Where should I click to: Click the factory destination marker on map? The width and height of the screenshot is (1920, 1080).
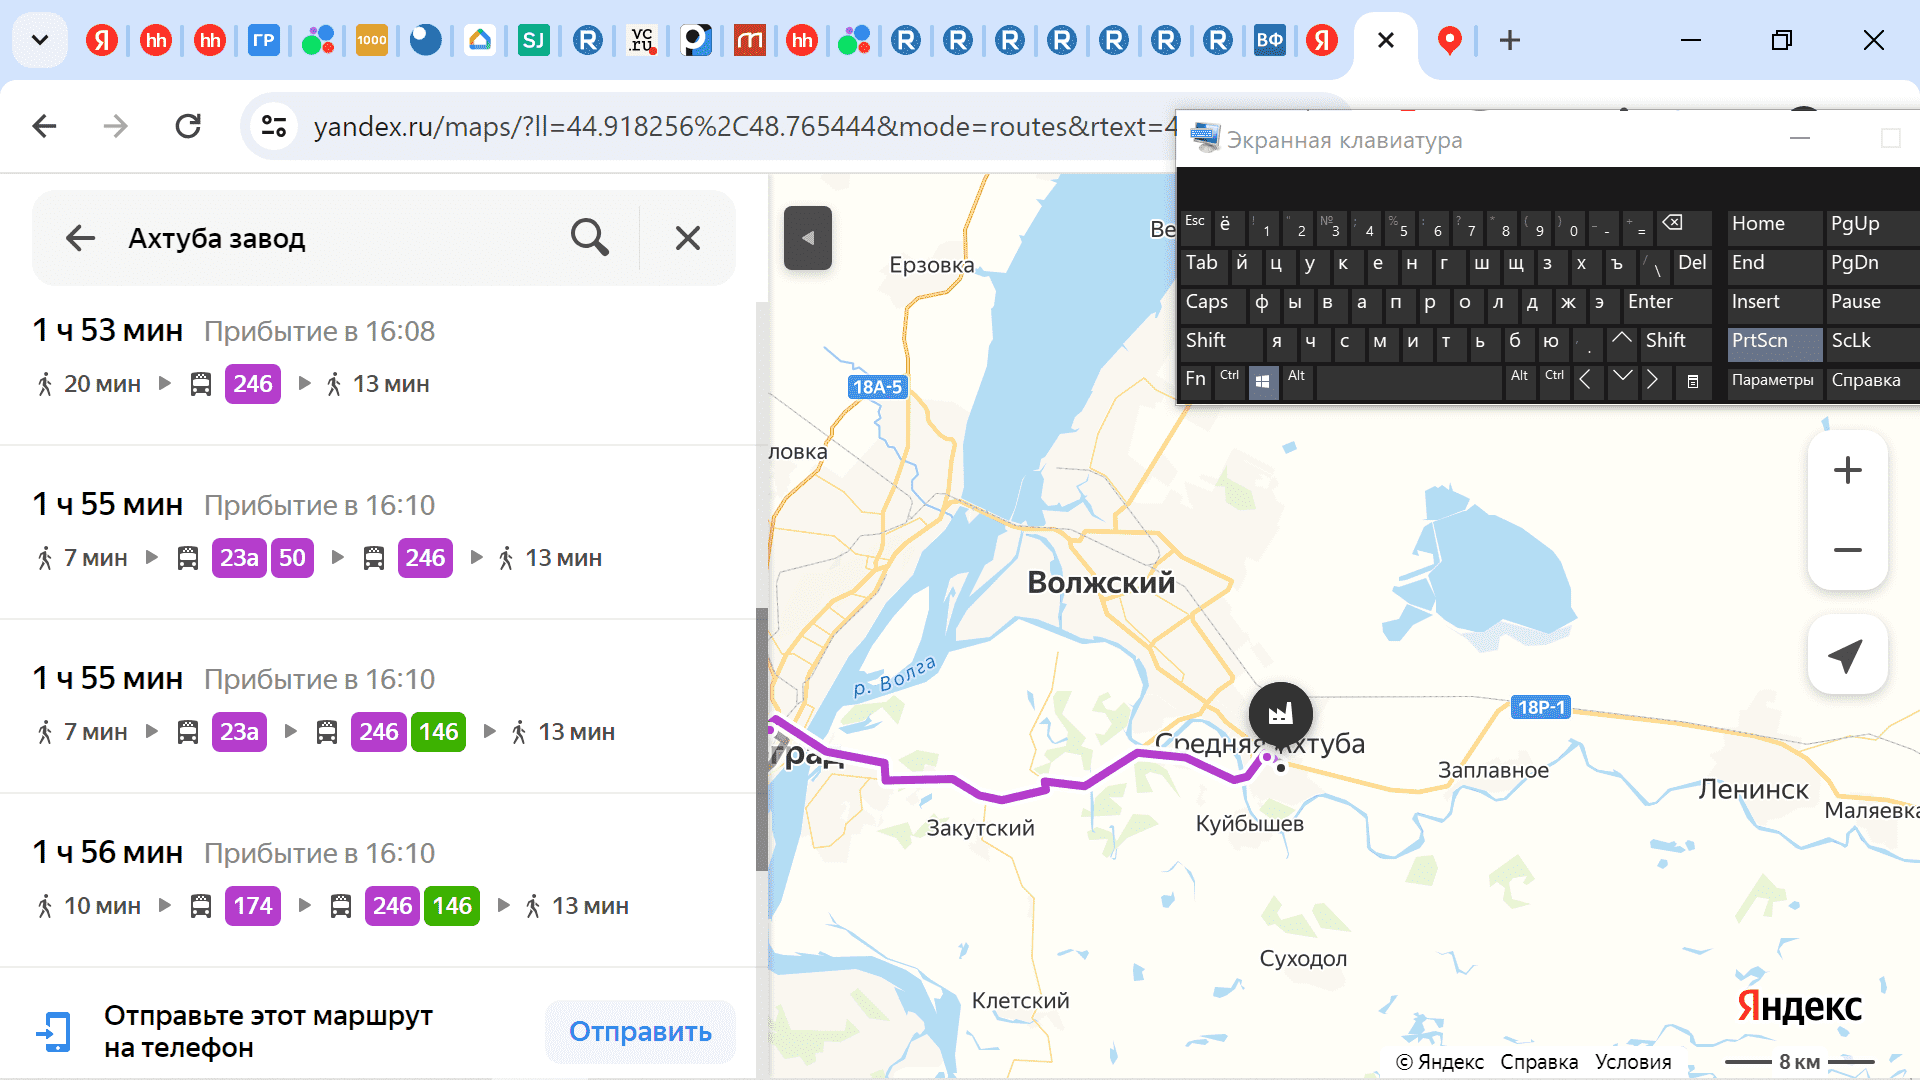(x=1280, y=713)
